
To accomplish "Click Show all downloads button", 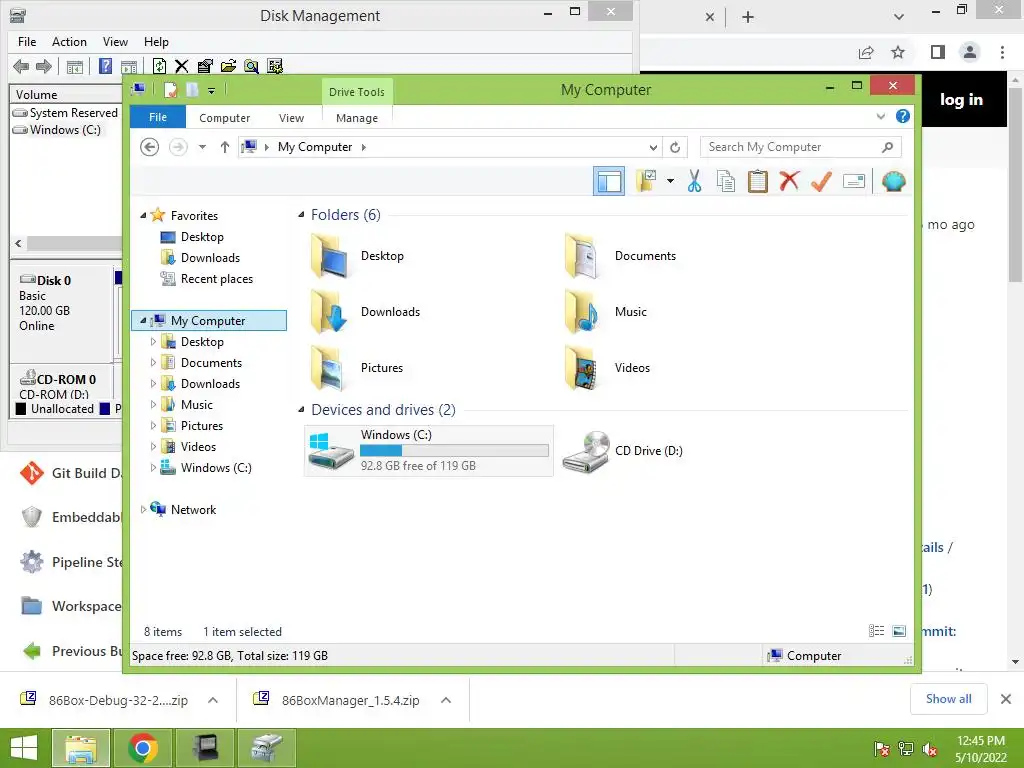I will pyautogui.click(x=948, y=699).
